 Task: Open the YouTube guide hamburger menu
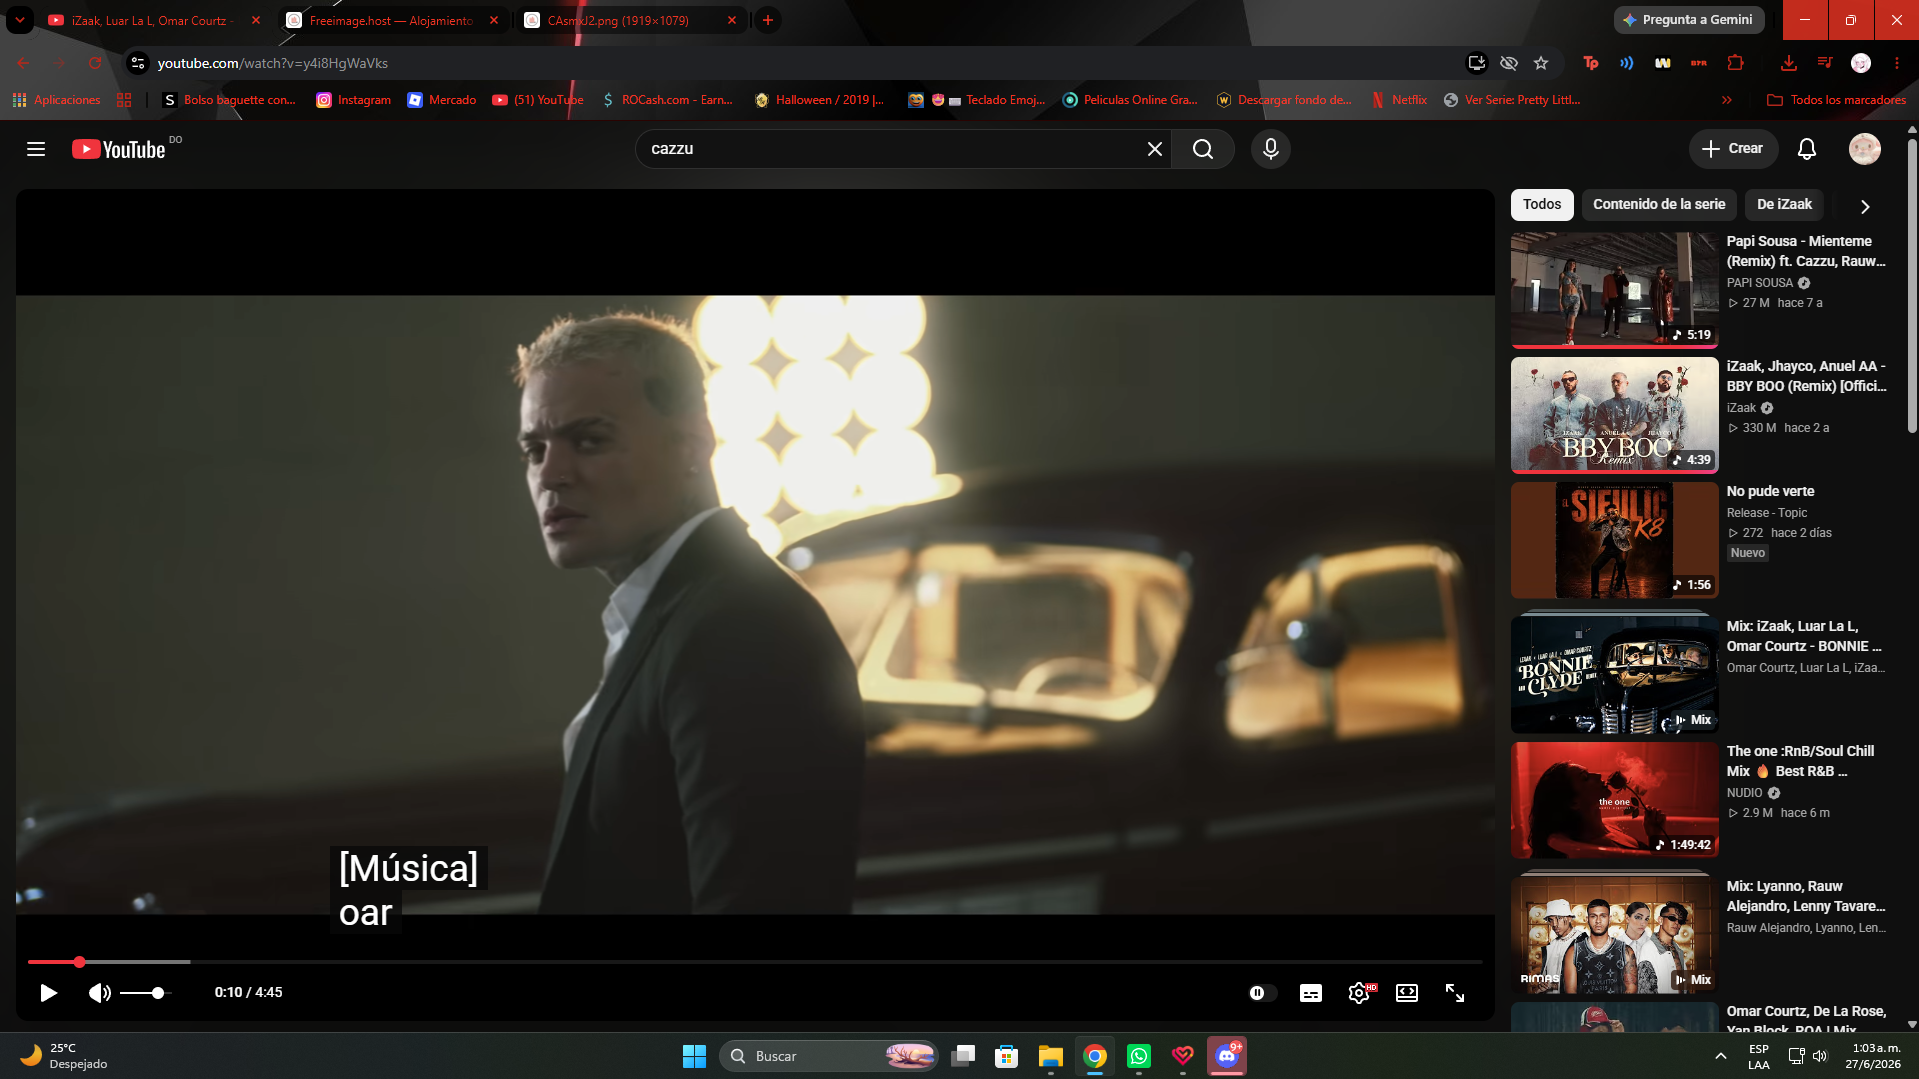coord(36,149)
